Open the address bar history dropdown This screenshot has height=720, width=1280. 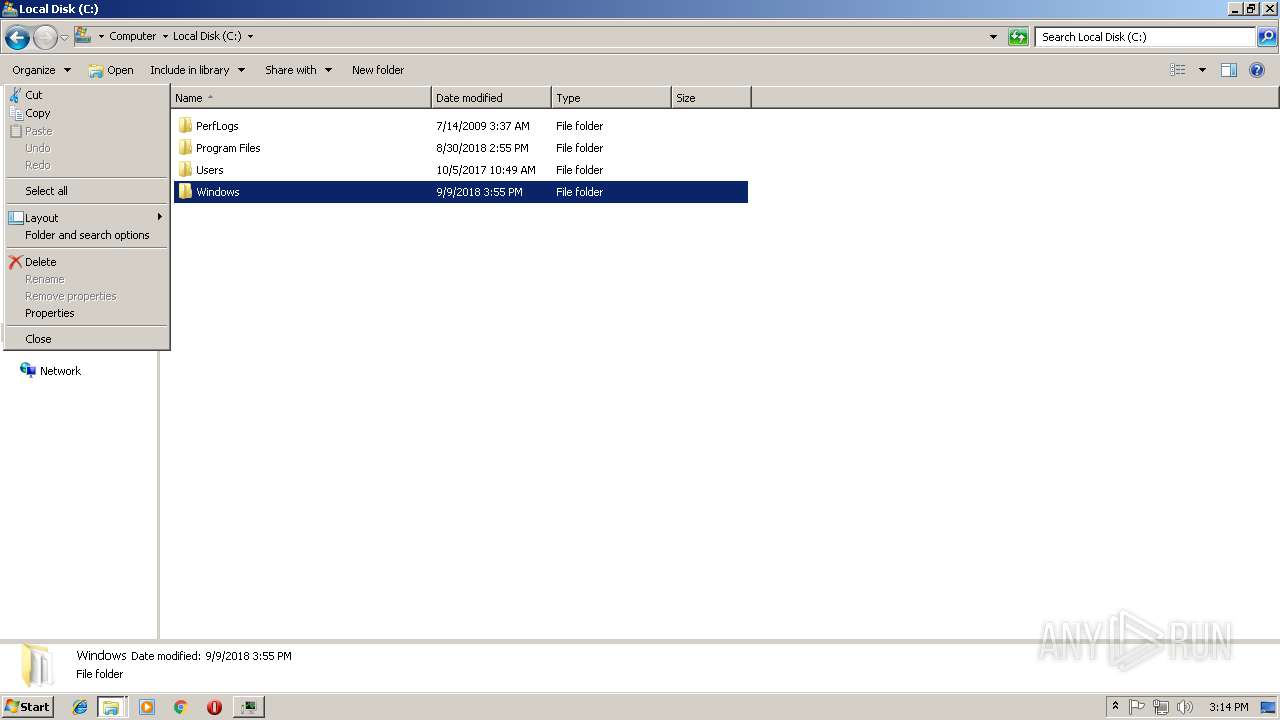993,37
